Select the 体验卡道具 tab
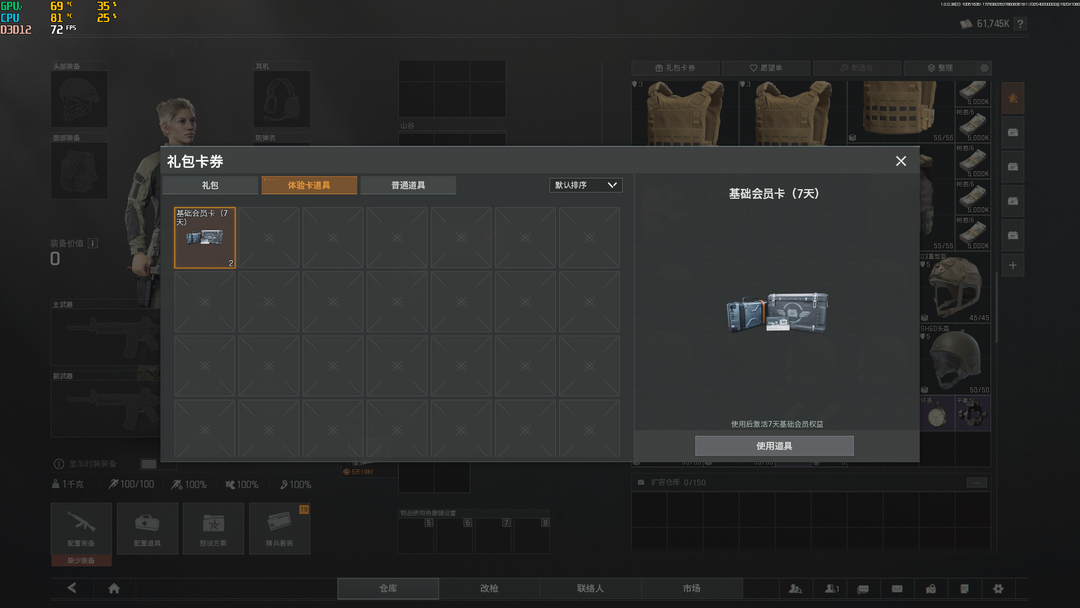The height and width of the screenshot is (608, 1080). coord(308,185)
